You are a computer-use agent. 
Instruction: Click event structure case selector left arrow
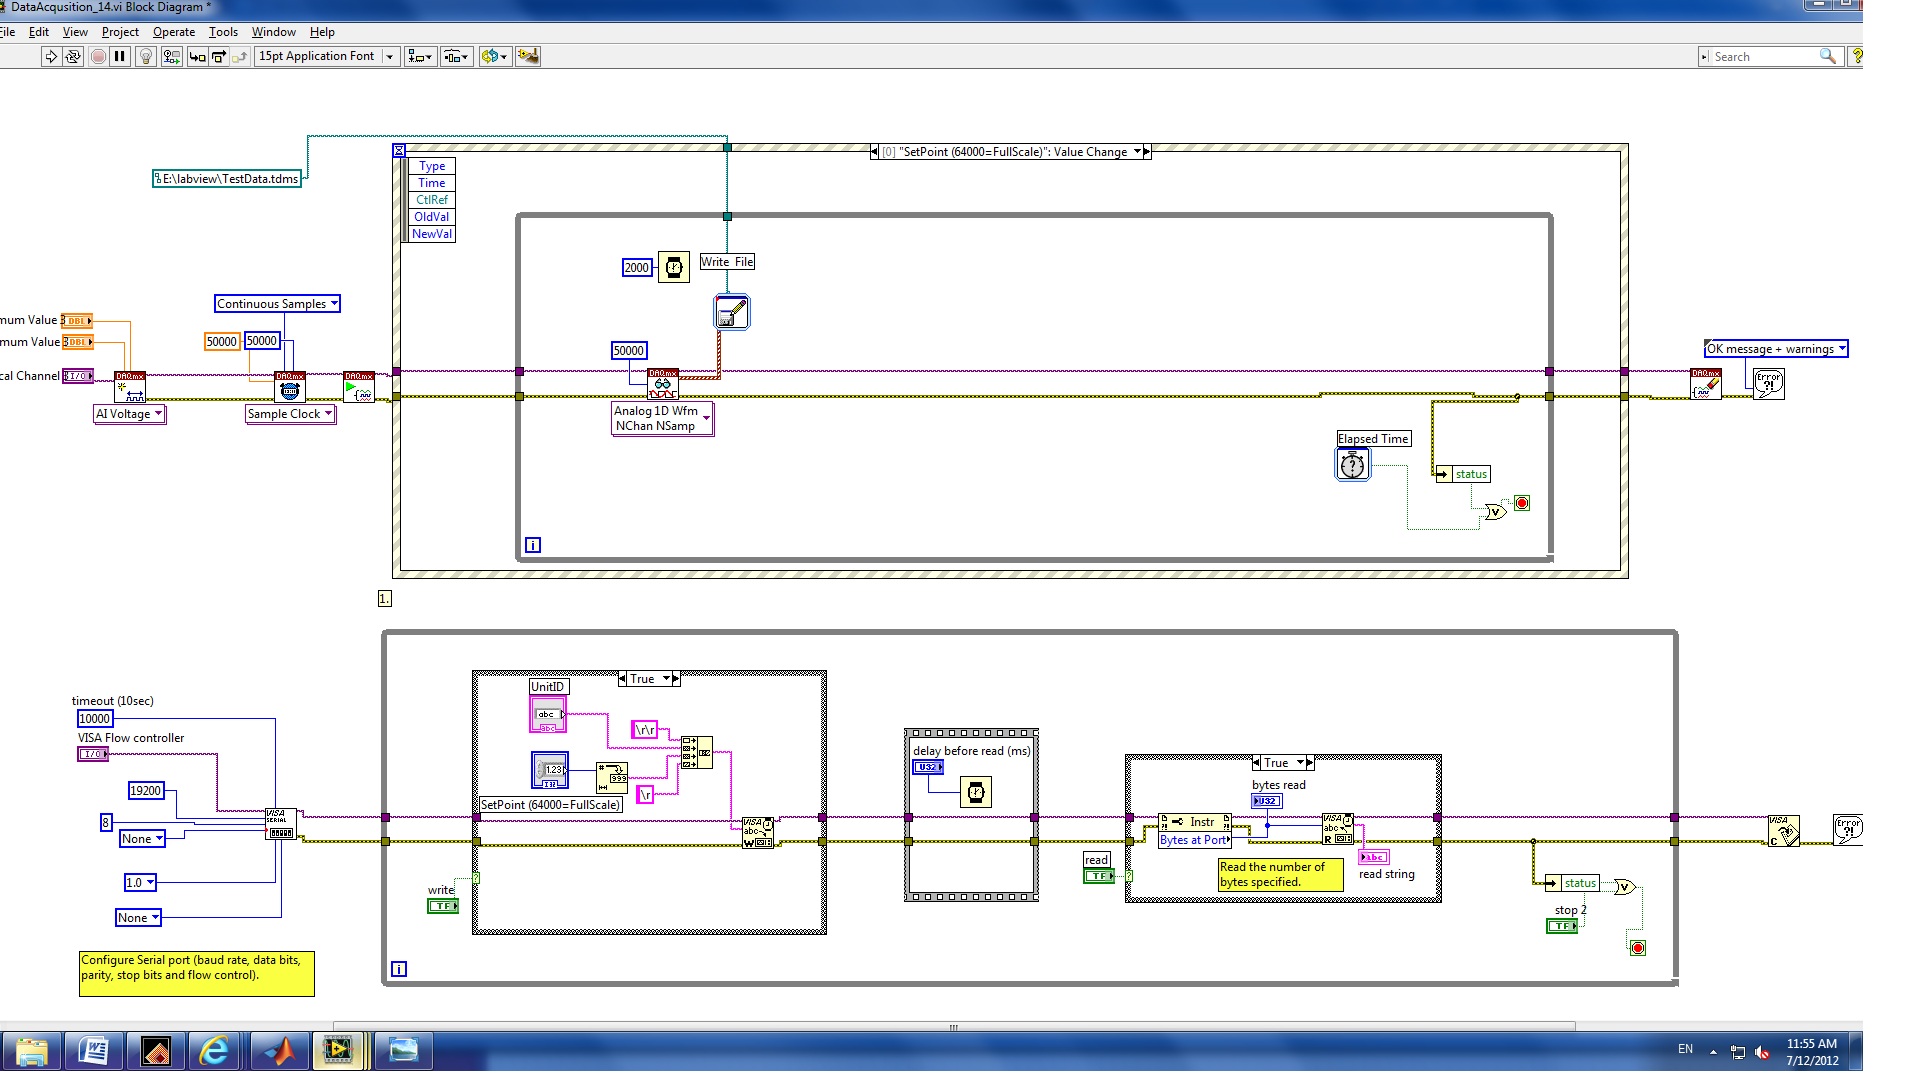point(875,152)
